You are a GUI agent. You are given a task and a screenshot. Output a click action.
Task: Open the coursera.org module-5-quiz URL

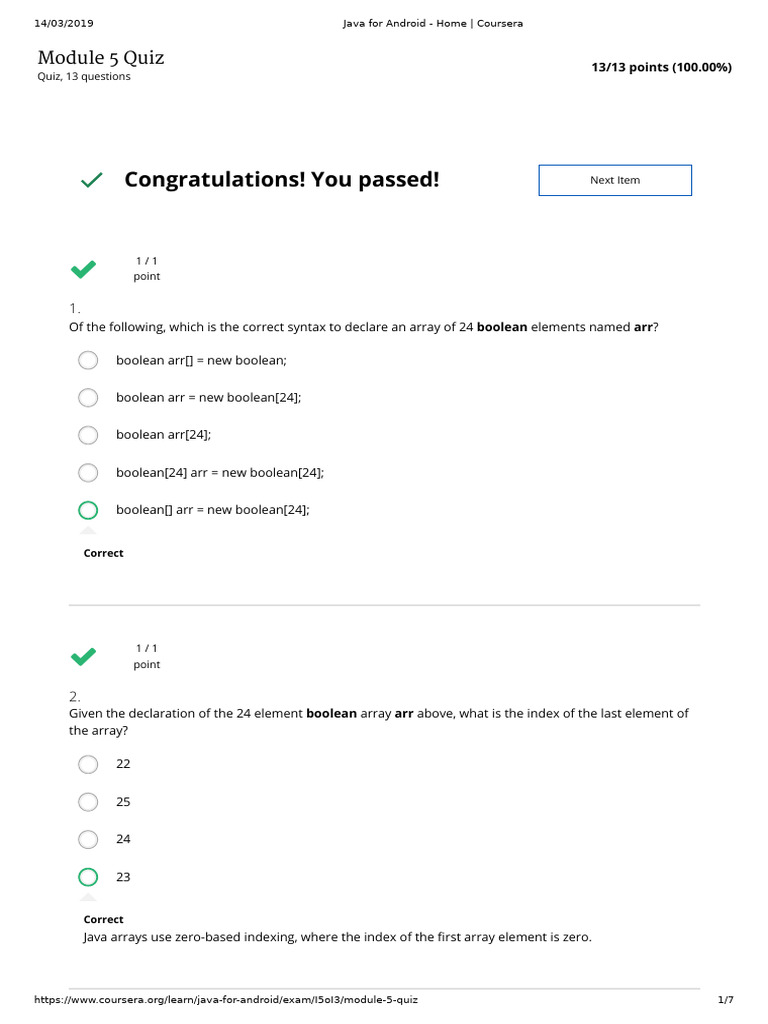(226, 1000)
